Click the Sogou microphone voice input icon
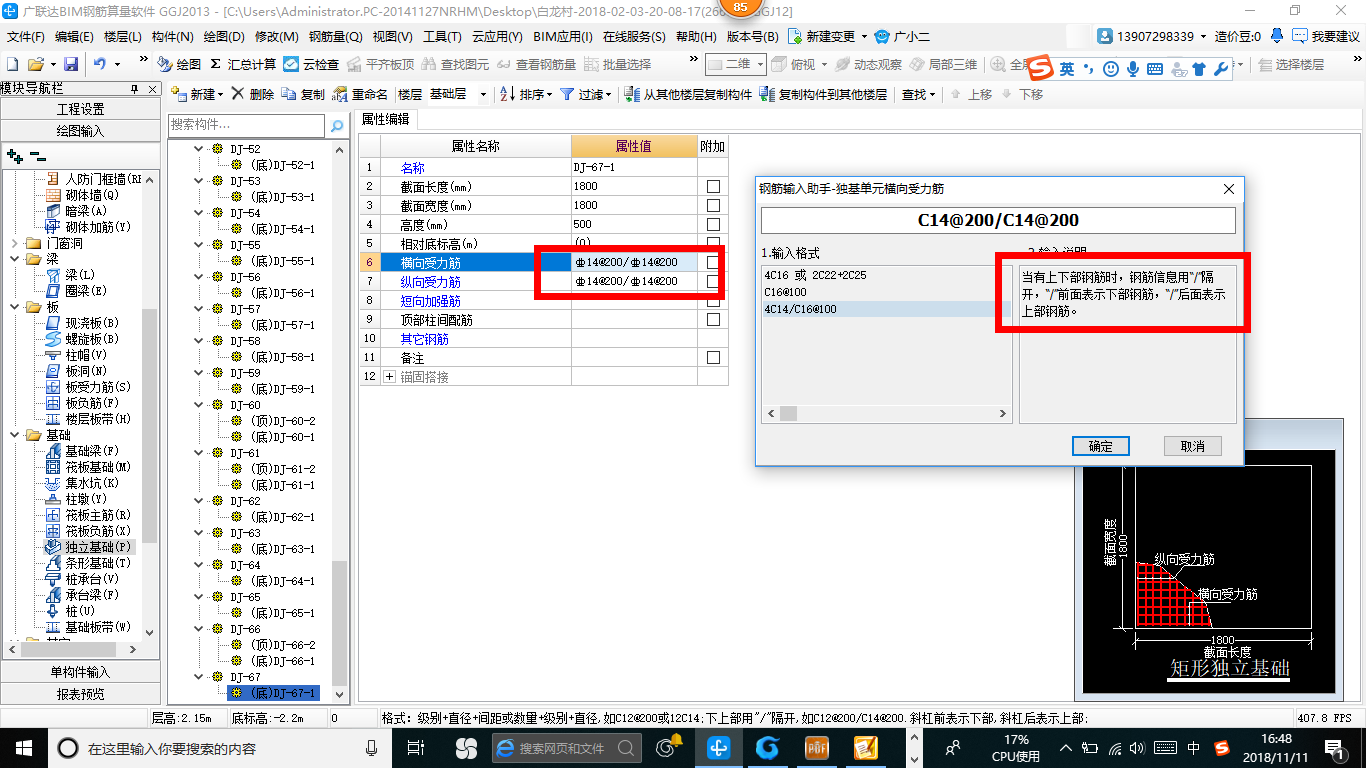1366x768 pixels. [1133, 69]
